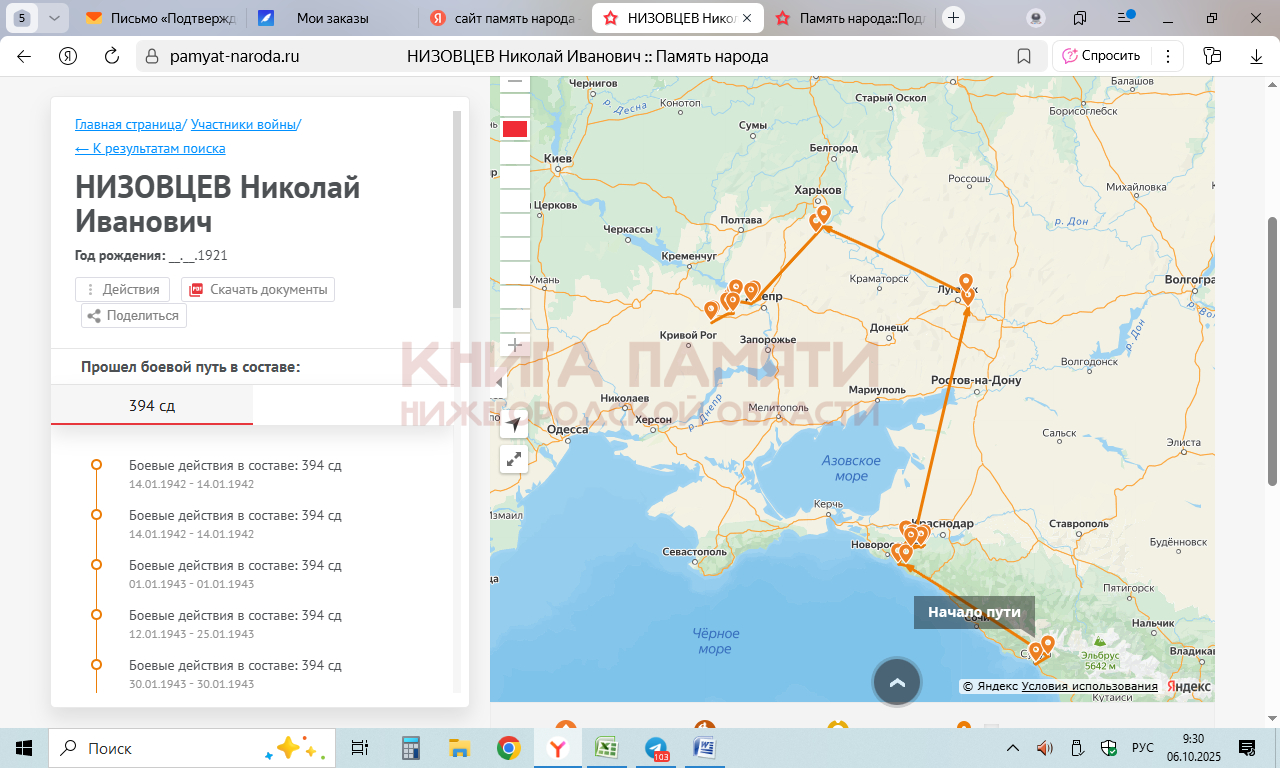This screenshot has height=768, width=1280.
Task: Select first timeline marker dated 14.01.1942
Action: (97, 465)
